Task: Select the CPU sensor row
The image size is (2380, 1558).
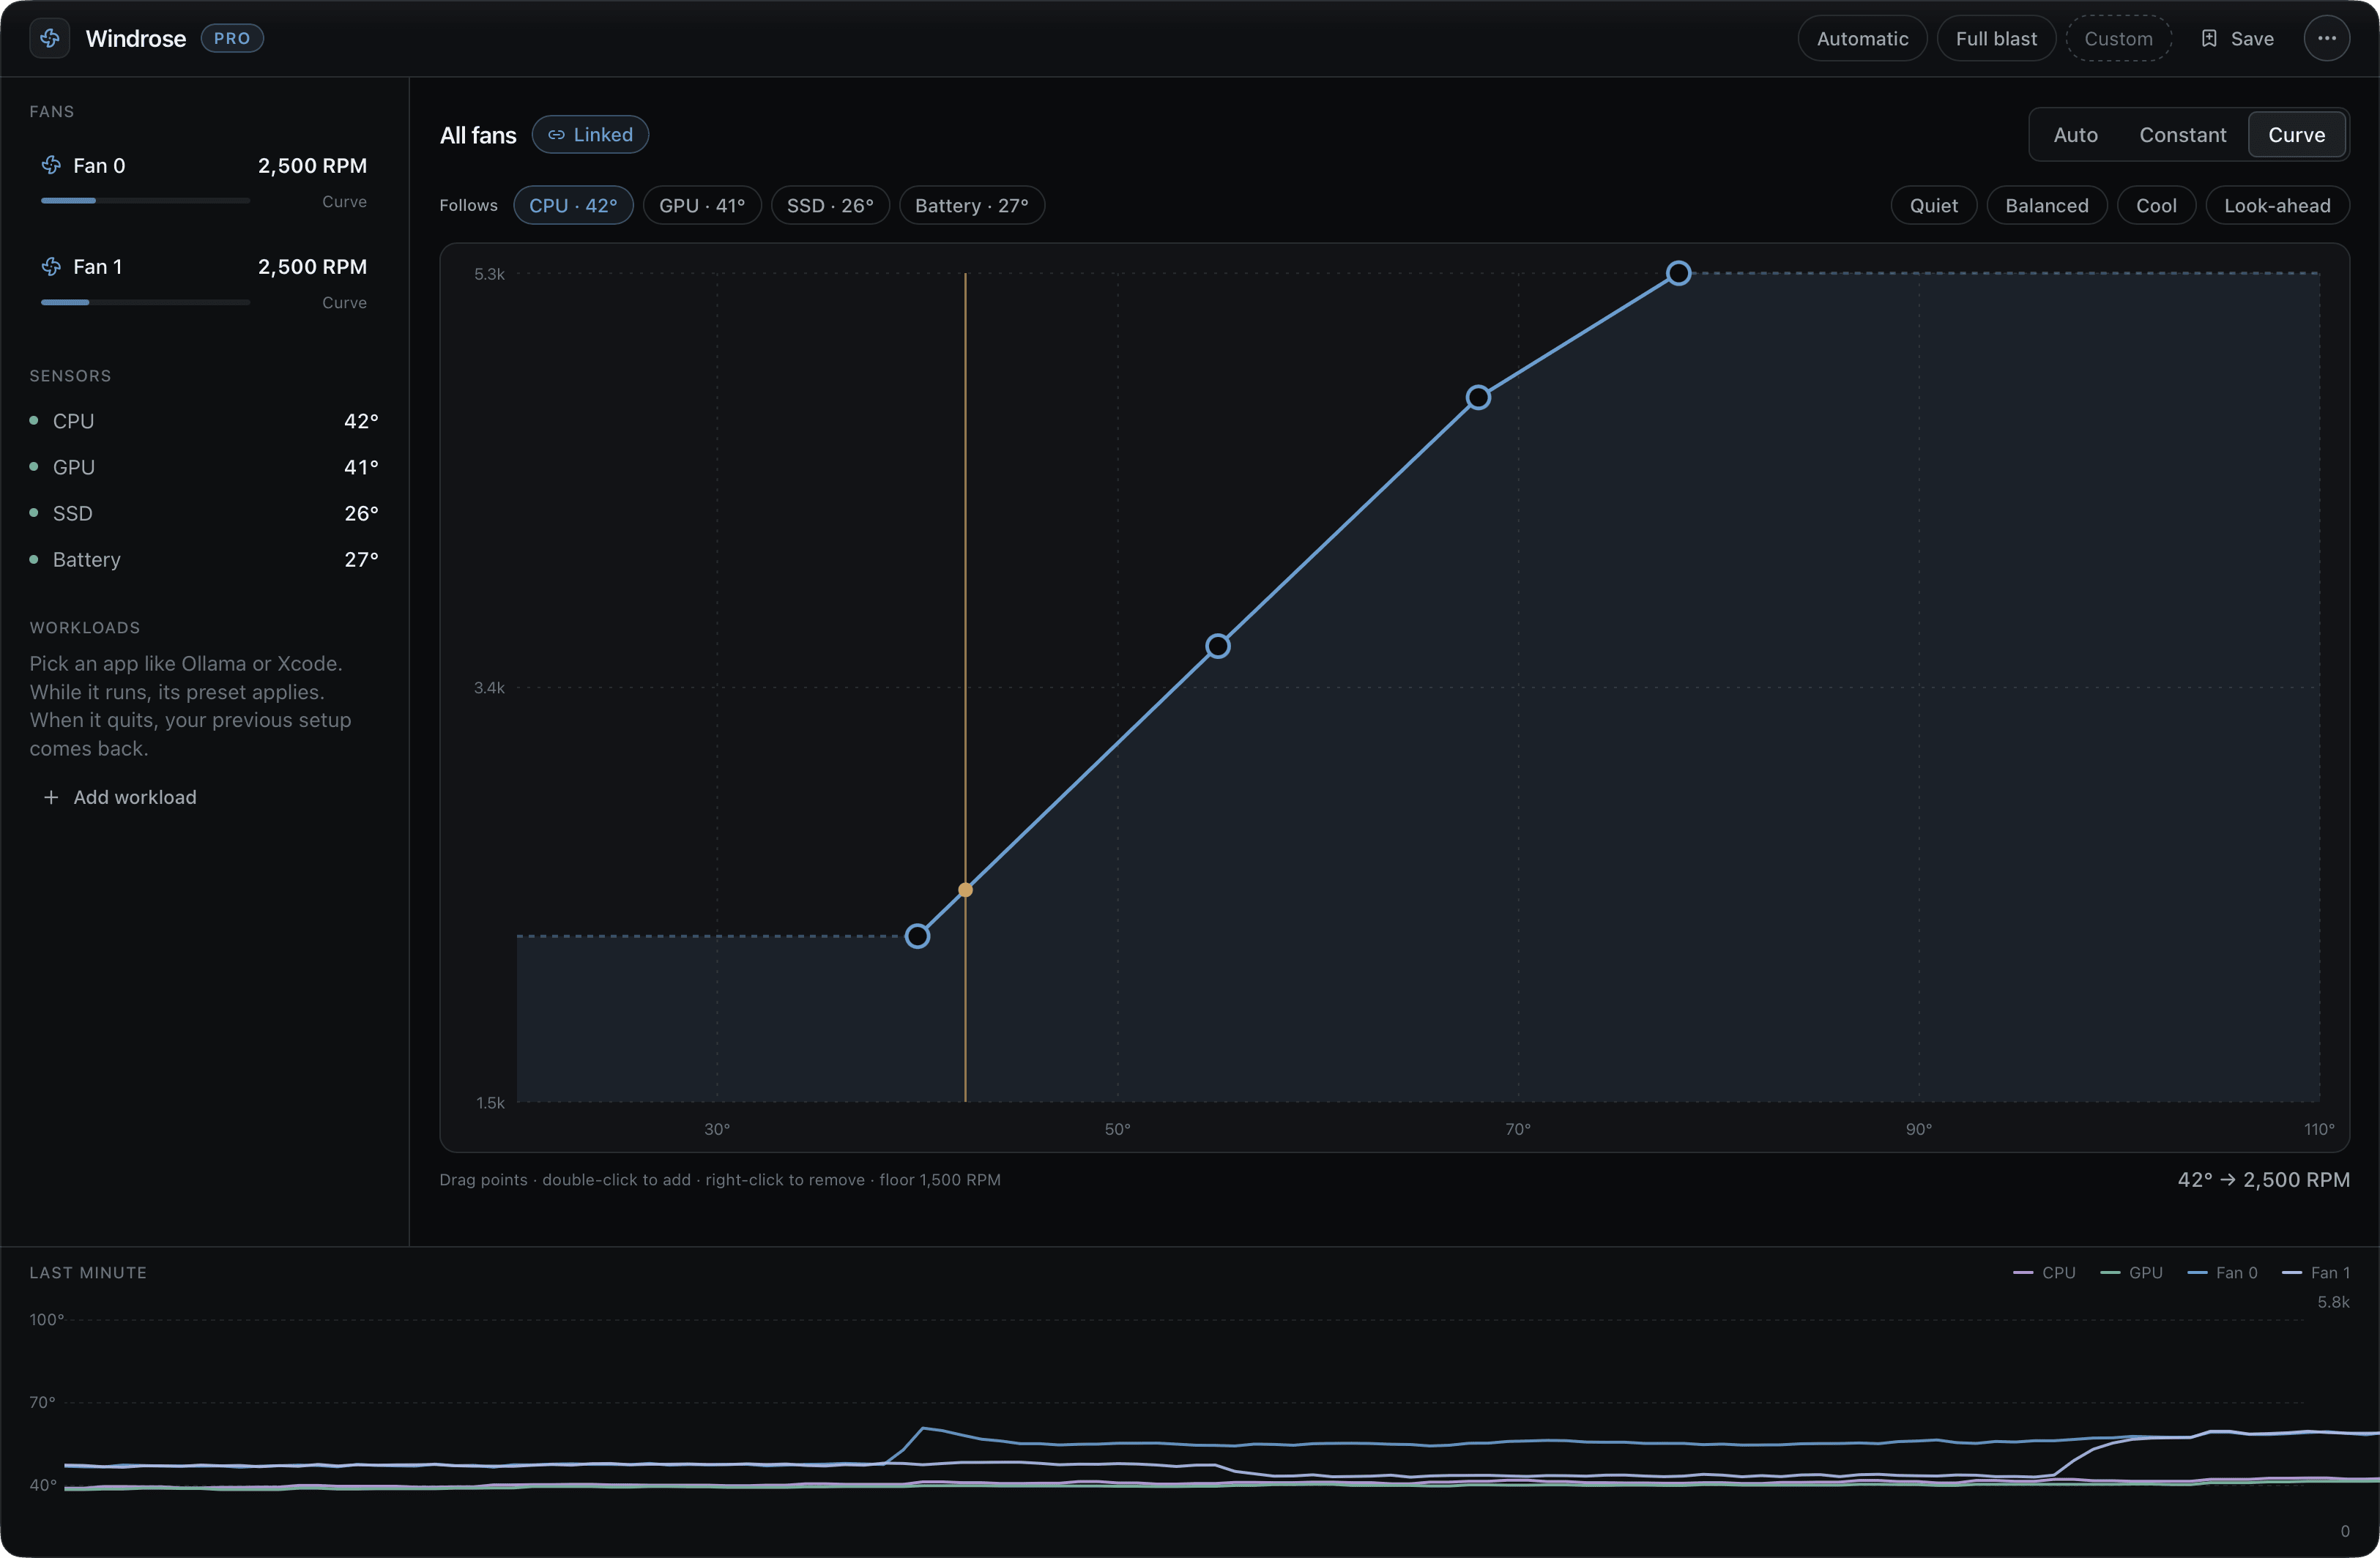Action: click(204, 421)
